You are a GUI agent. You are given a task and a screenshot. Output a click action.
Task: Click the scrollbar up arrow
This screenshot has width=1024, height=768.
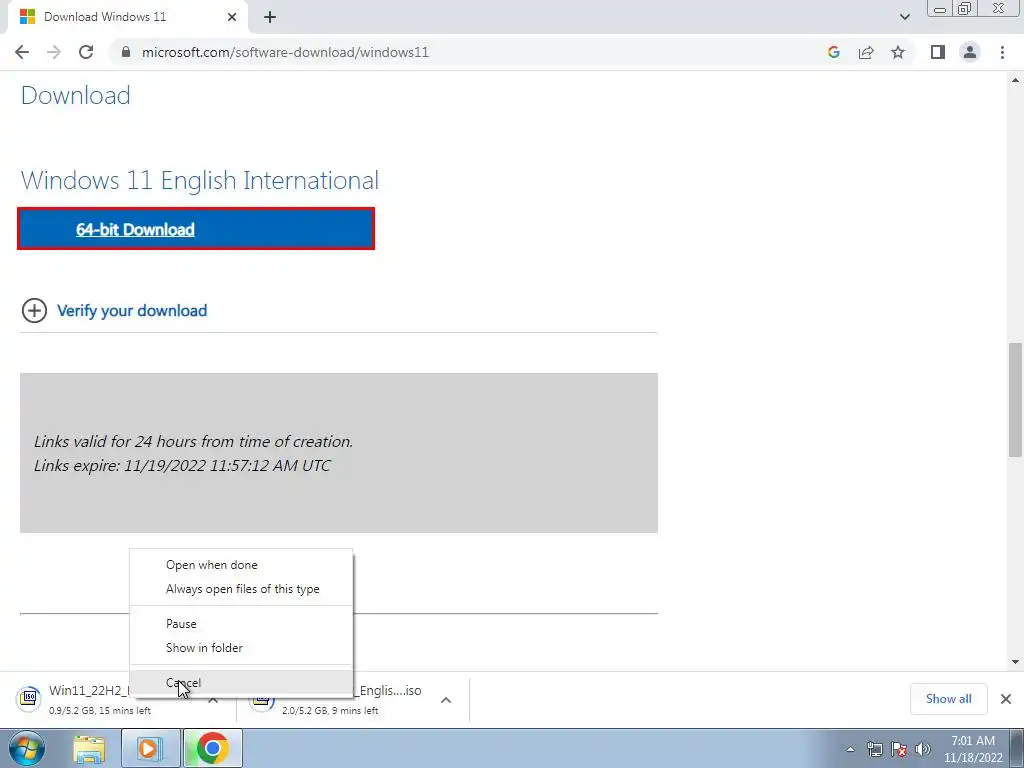[1015, 80]
